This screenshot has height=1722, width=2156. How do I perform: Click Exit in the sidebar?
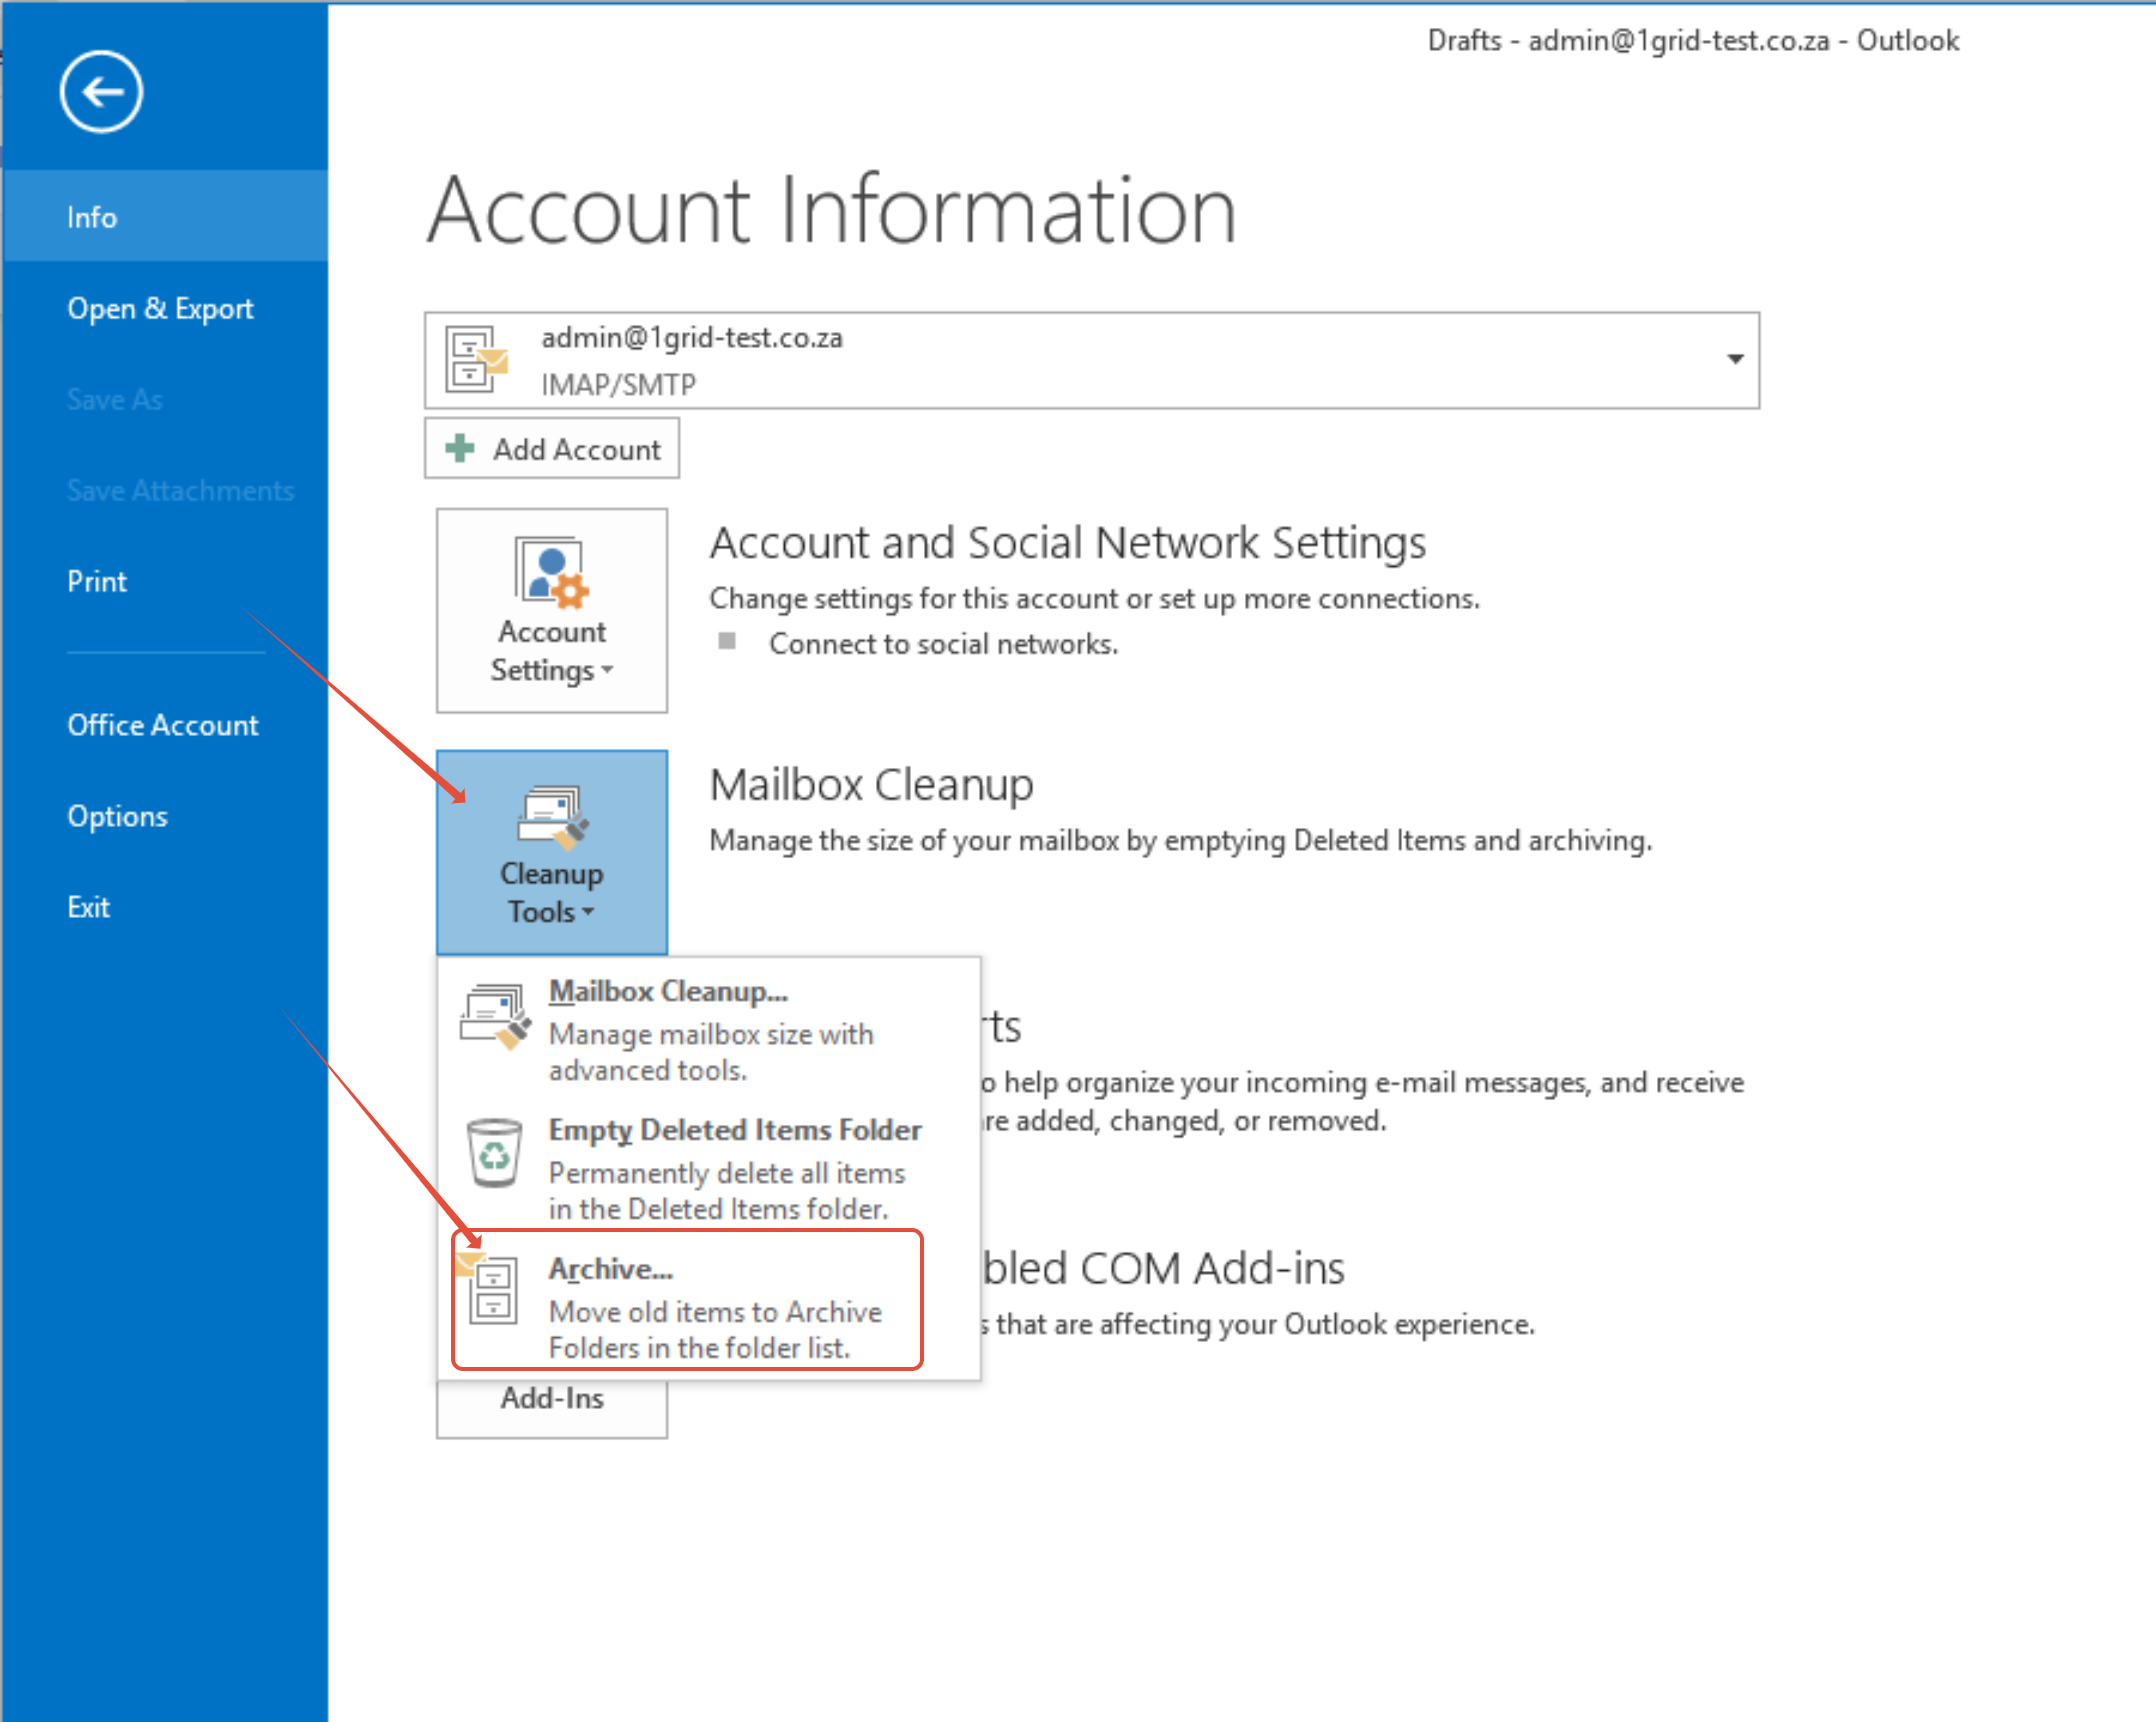(88, 908)
